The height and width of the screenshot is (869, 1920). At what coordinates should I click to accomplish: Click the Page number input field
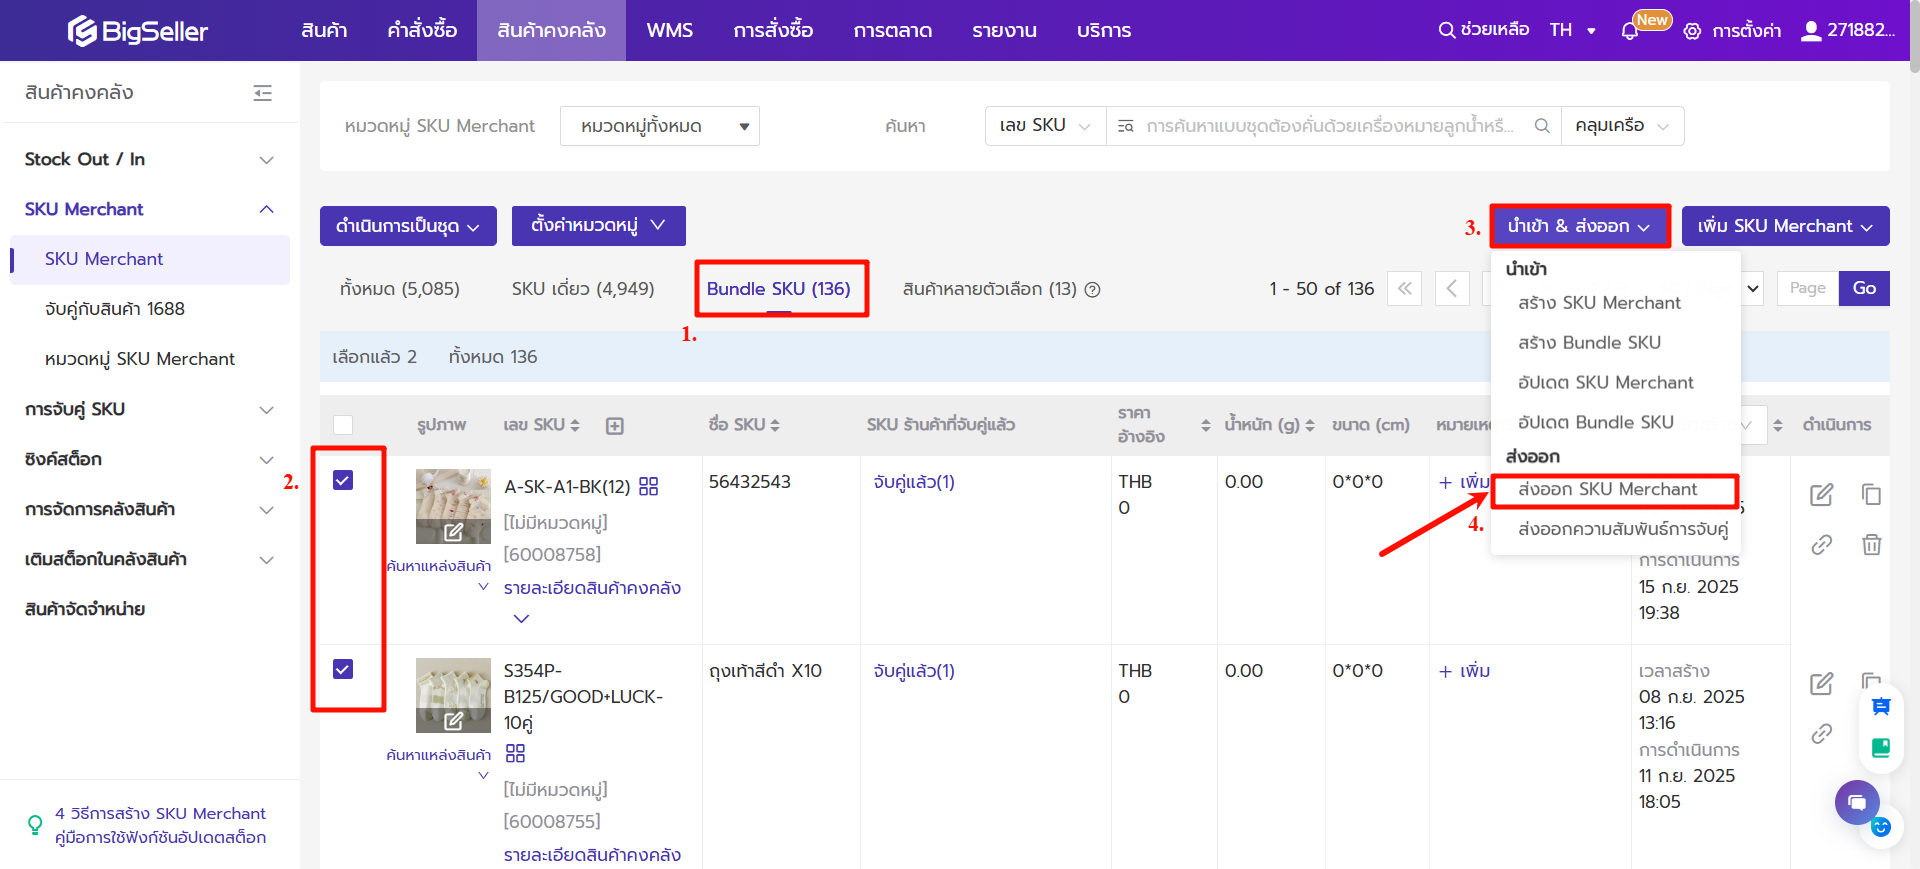[x=1808, y=288]
